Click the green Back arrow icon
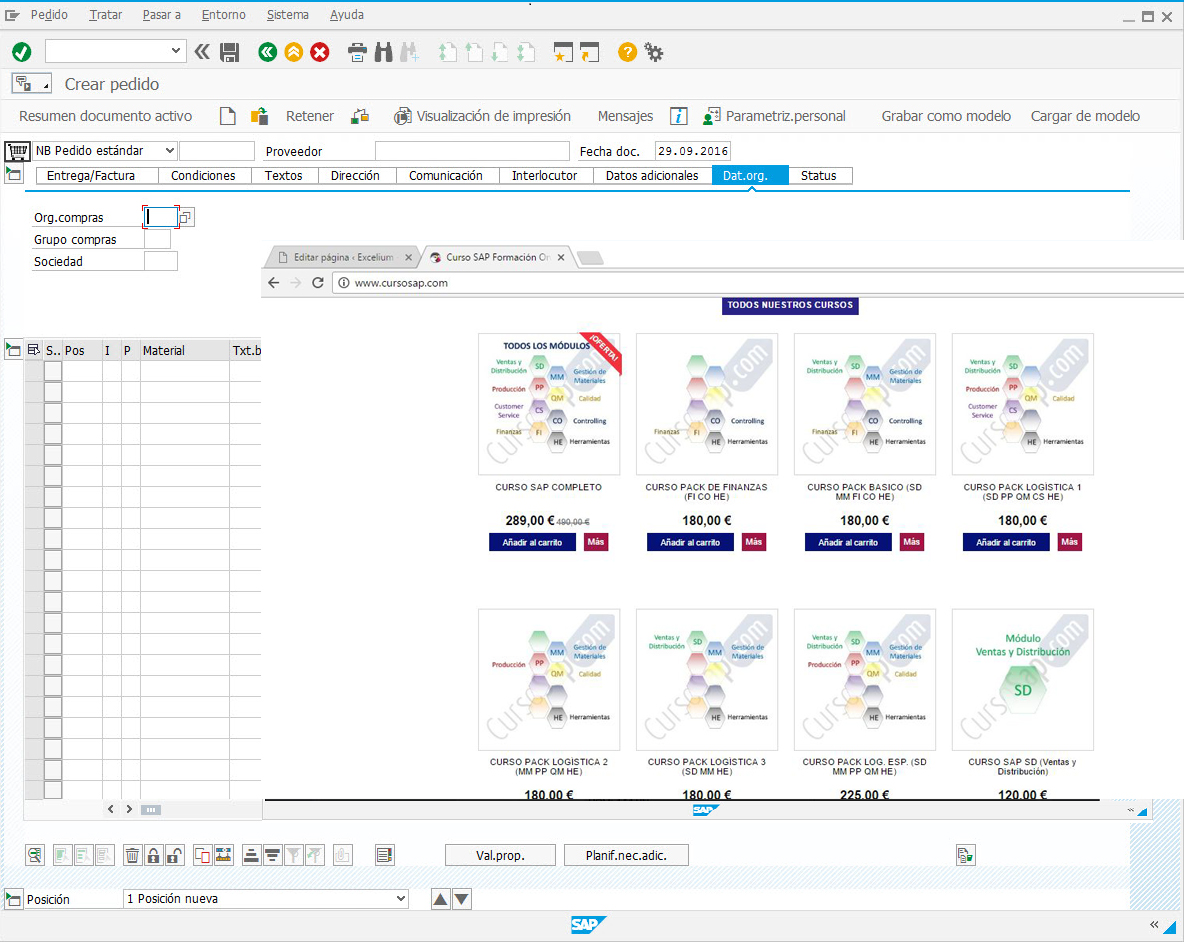 (267, 52)
